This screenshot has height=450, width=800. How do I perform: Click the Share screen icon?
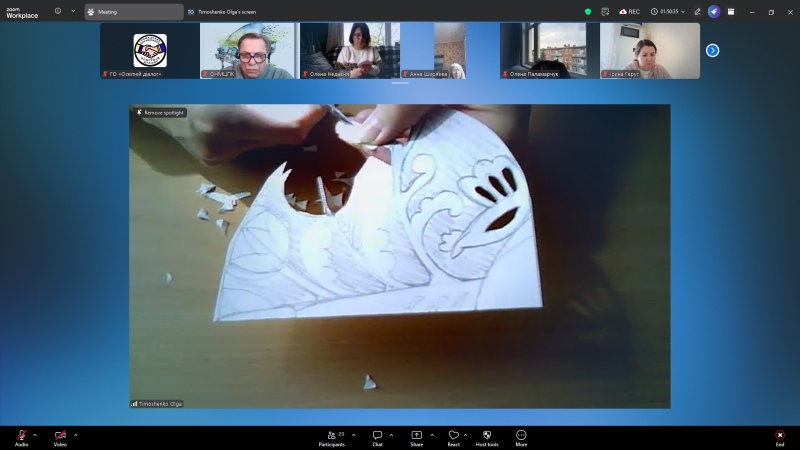[416, 436]
